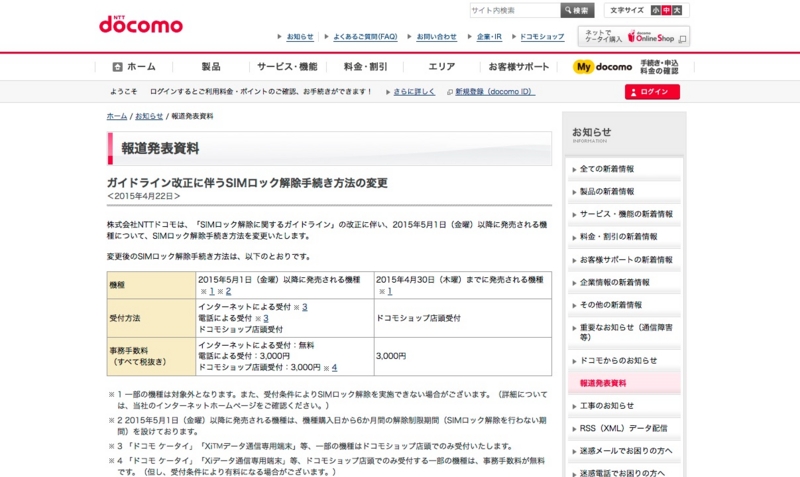
Task: Open よくあるご質問(FAQ) link
Action: click(365, 37)
